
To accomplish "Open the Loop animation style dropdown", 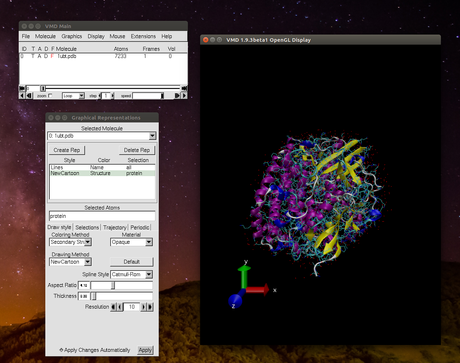I will click(73, 96).
